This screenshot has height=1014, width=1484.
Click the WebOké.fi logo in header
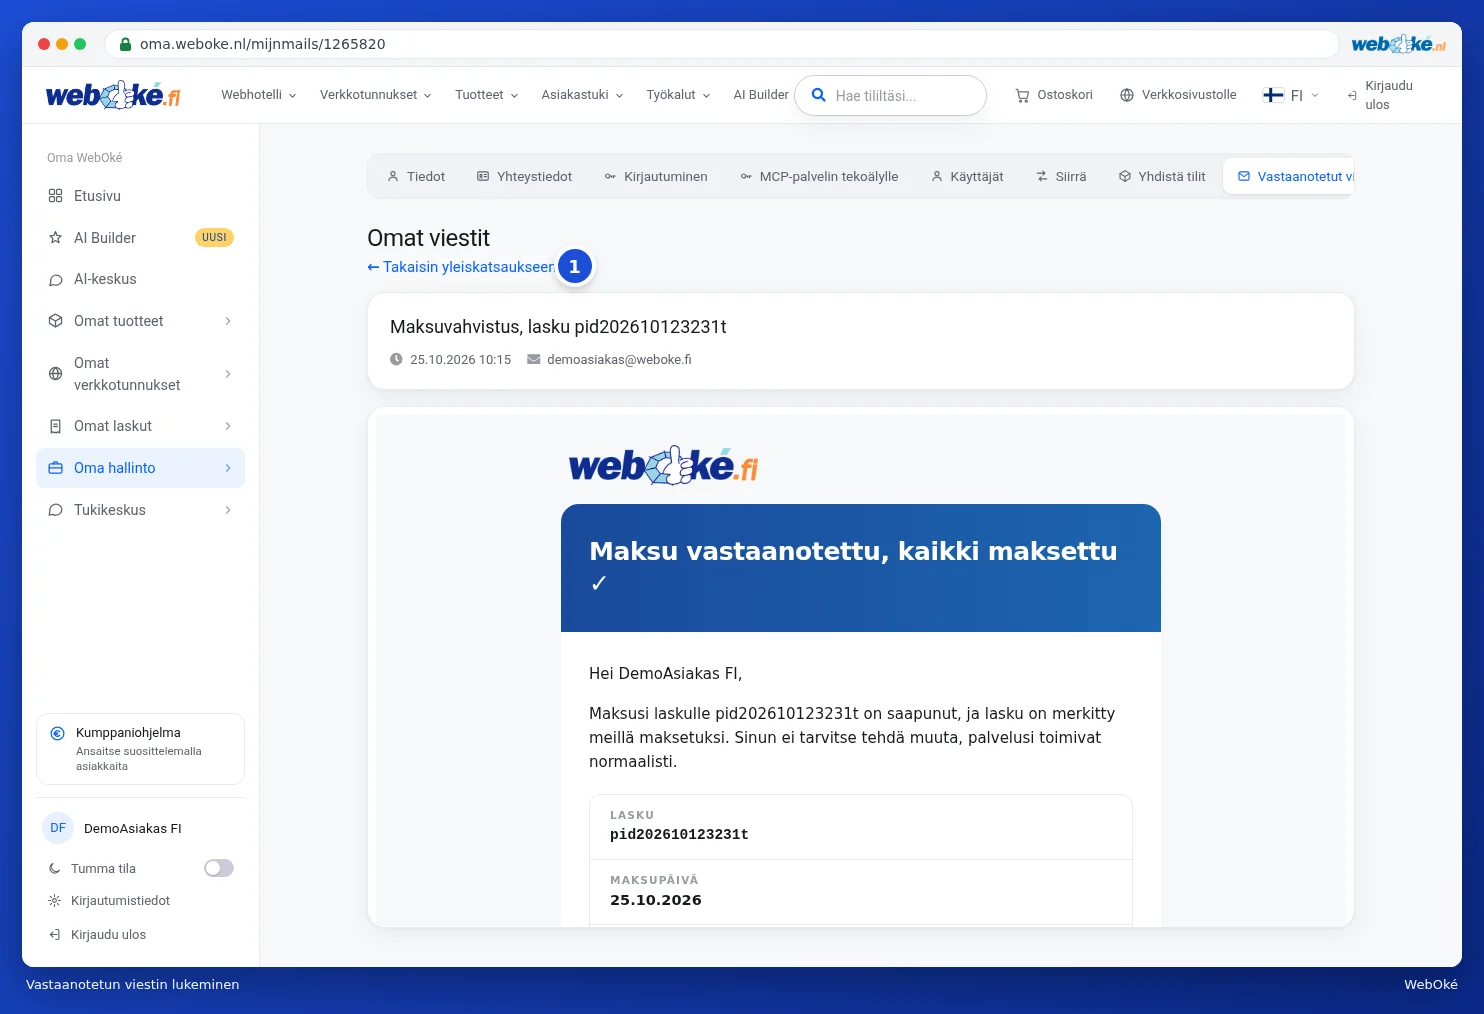[x=113, y=95]
